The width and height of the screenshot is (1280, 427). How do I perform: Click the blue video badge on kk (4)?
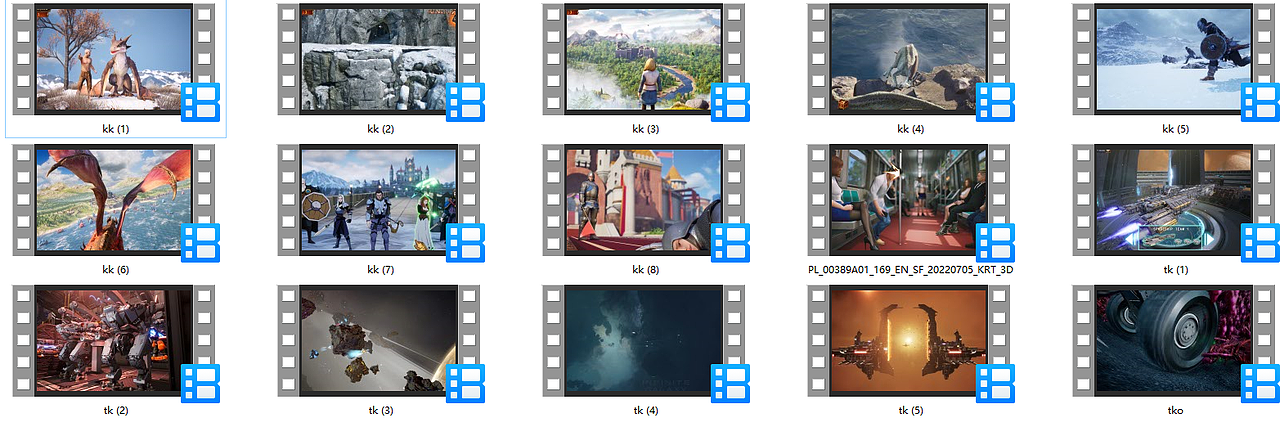995,102
